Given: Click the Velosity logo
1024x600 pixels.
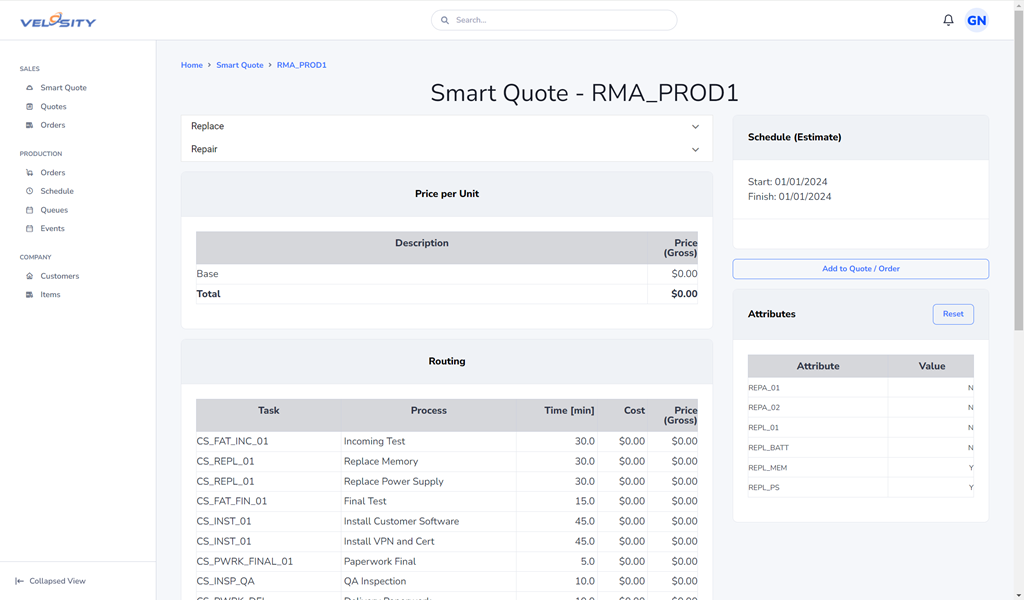Looking at the screenshot, I should pyautogui.click(x=58, y=20).
